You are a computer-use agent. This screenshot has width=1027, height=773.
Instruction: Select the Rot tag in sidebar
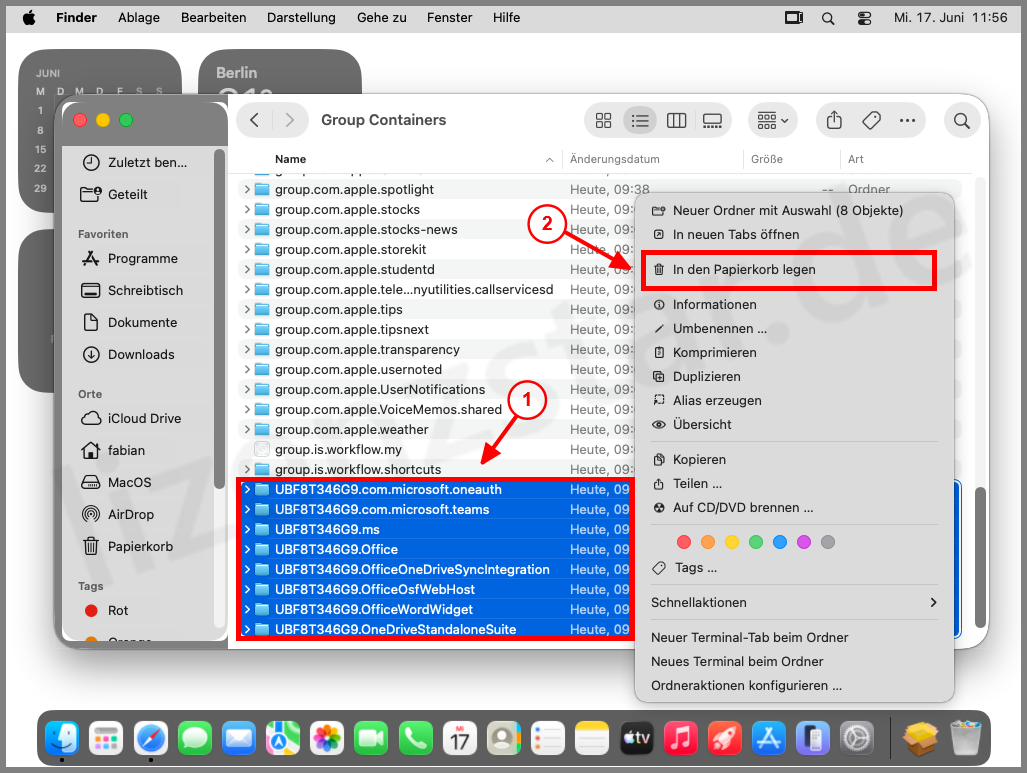[x=106, y=611]
